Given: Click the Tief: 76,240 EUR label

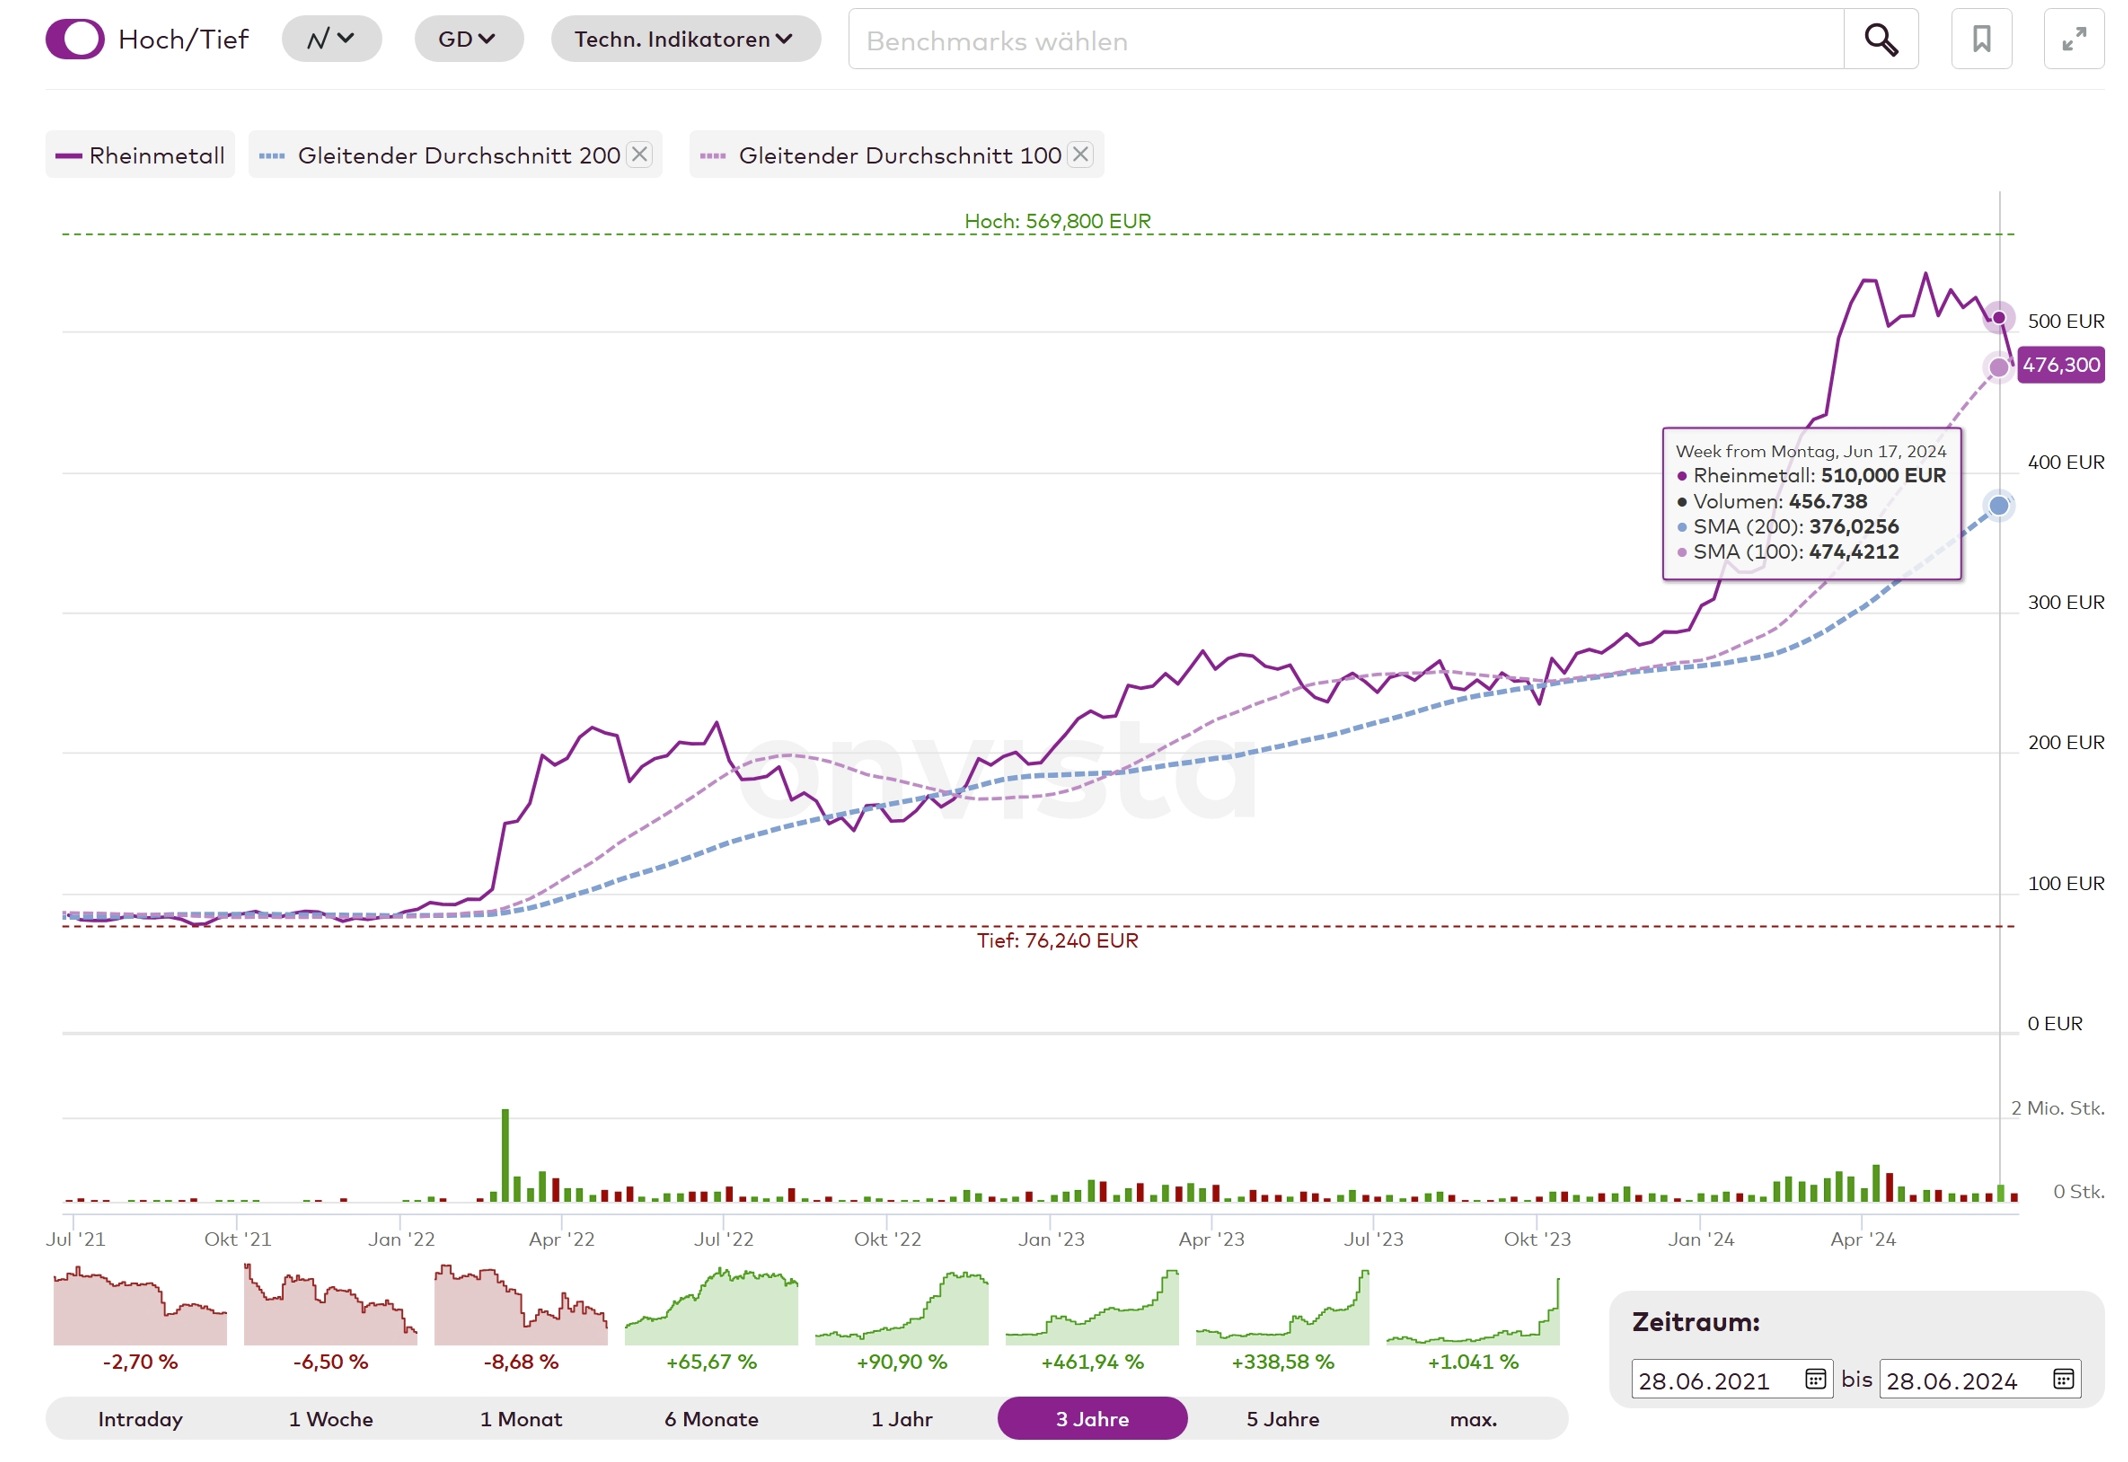Looking at the screenshot, I should point(1057,940).
